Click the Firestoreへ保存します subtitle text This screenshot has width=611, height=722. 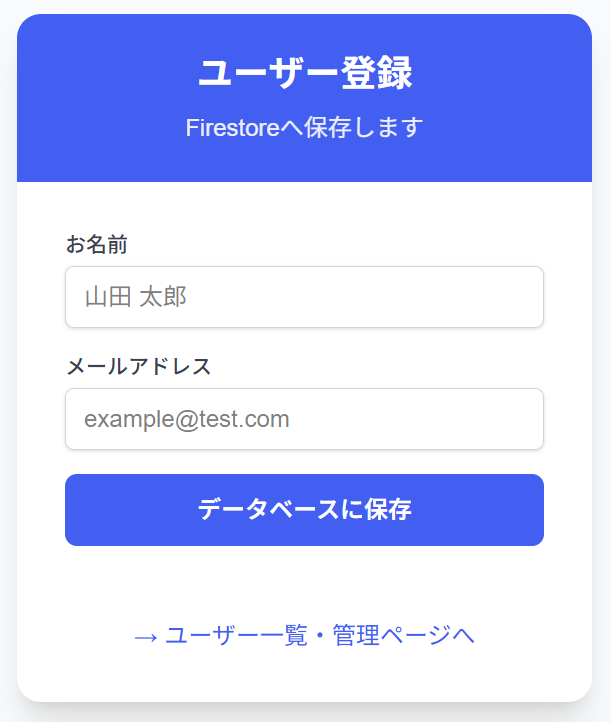pyautogui.click(x=304, y=128)
